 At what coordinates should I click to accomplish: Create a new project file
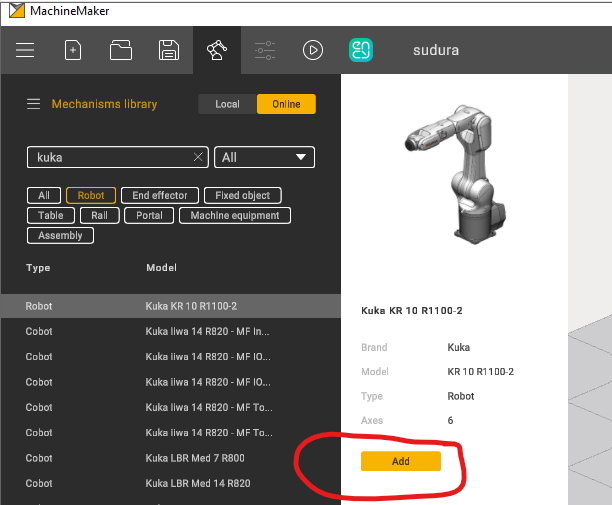coord(73,50)
